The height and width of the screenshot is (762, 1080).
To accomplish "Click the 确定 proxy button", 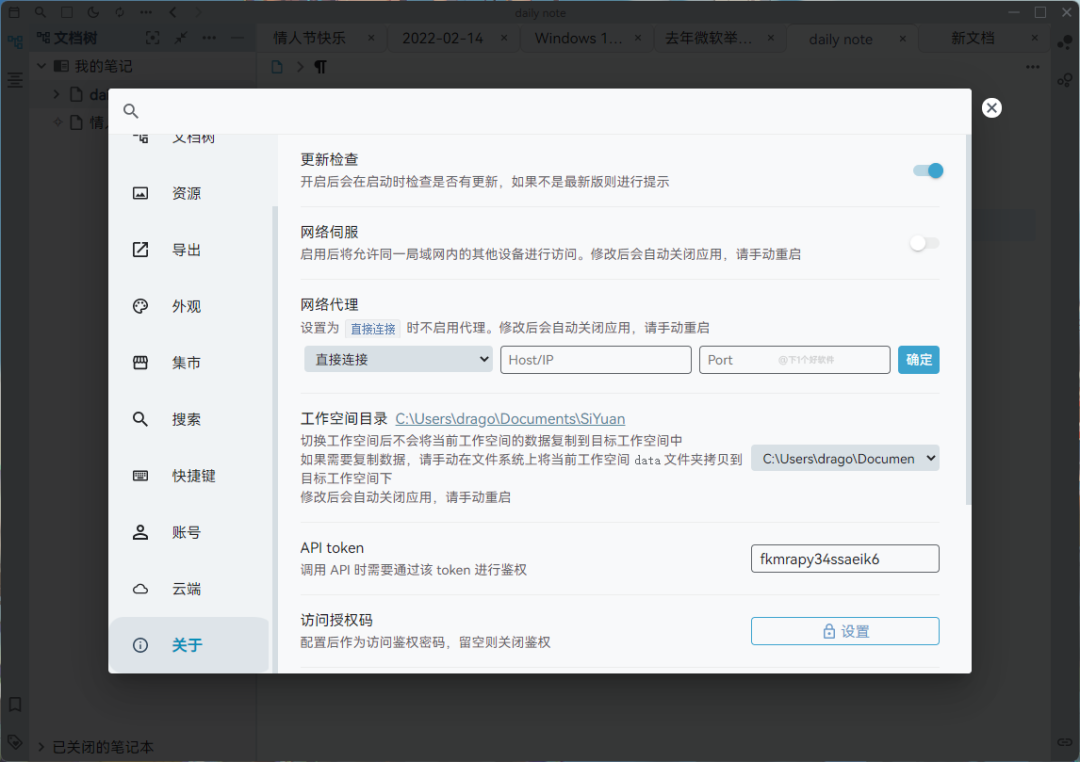I will (x=918, y=359).
